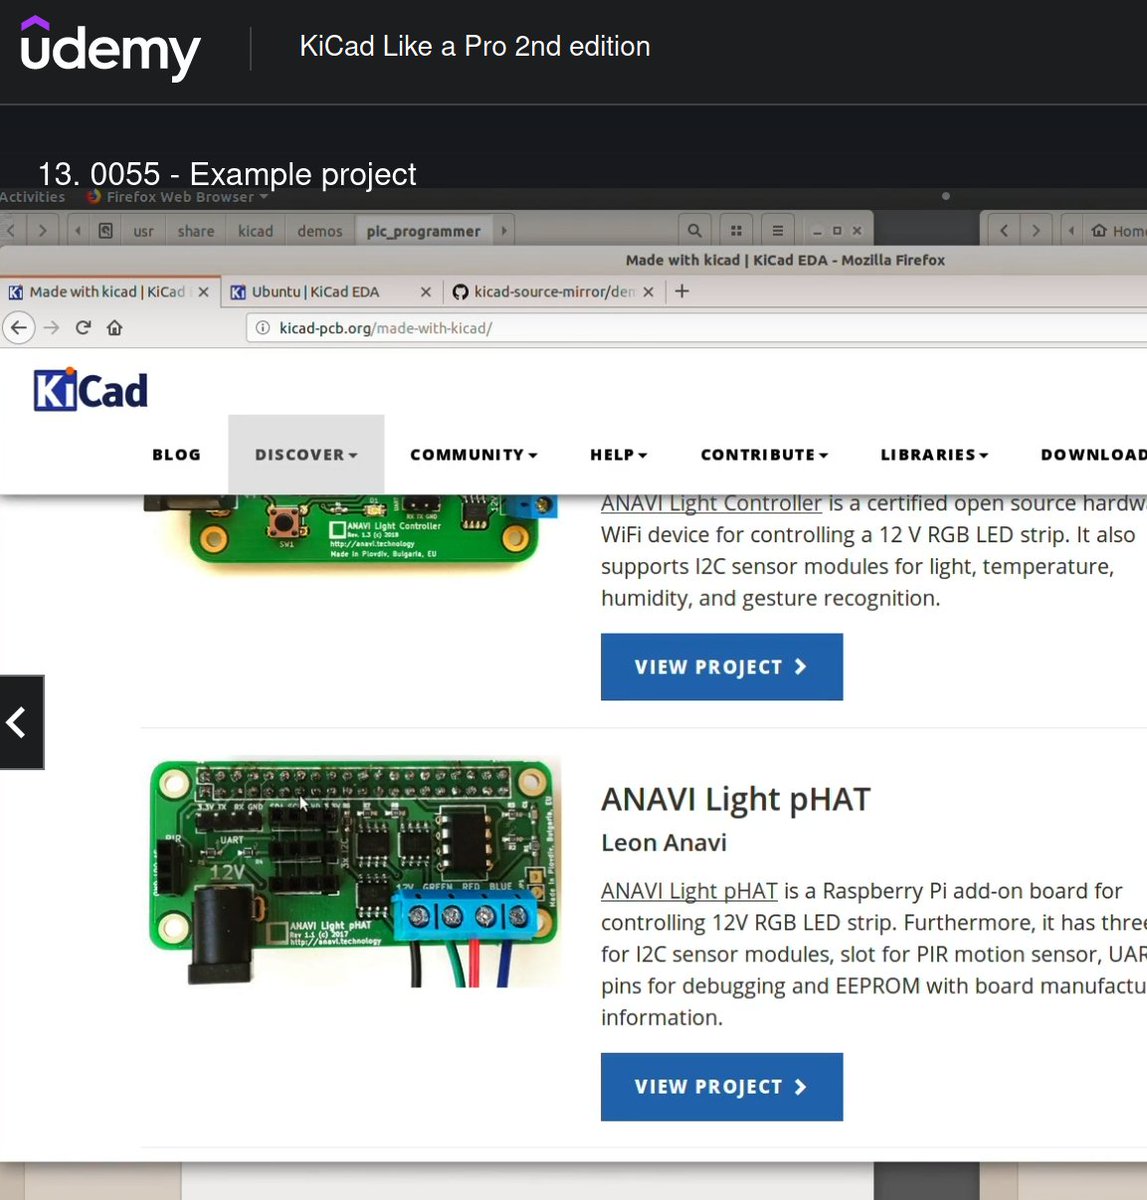Click the search icon in the file manager toolbar
1147x1200 pixels.
[x=693, y=229]
